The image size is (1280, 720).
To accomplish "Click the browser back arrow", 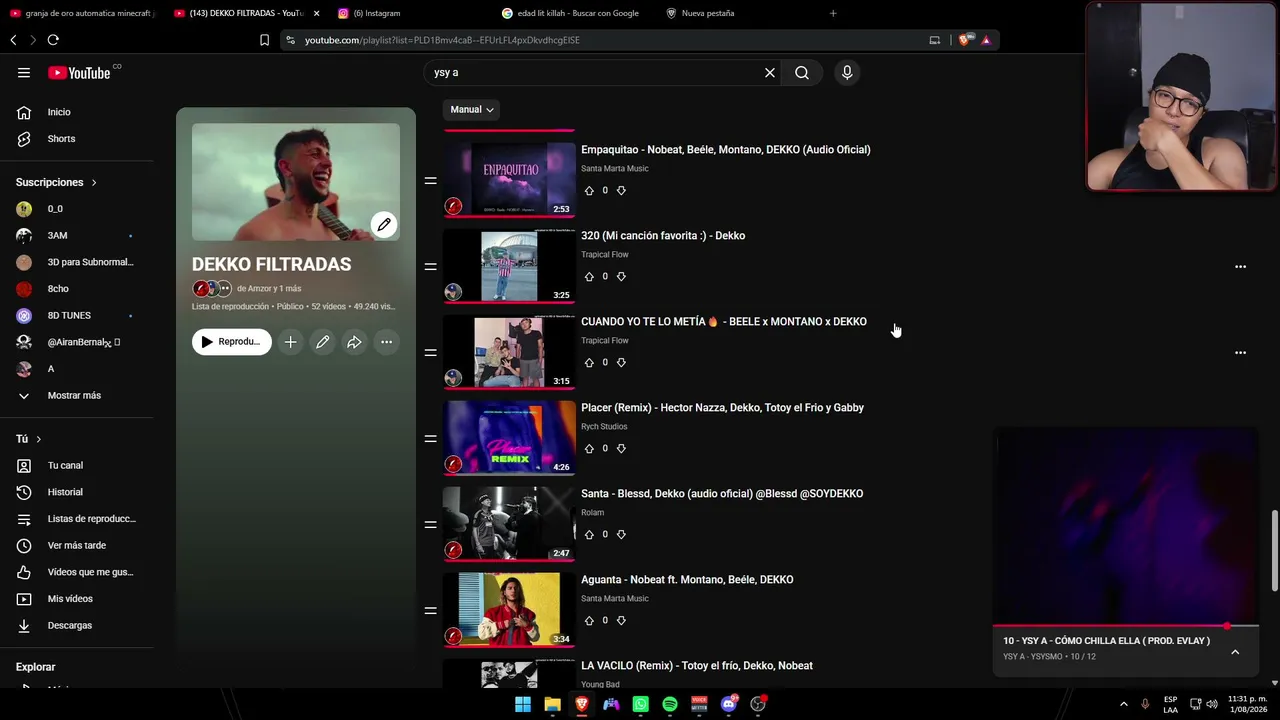I will (13, 40).
